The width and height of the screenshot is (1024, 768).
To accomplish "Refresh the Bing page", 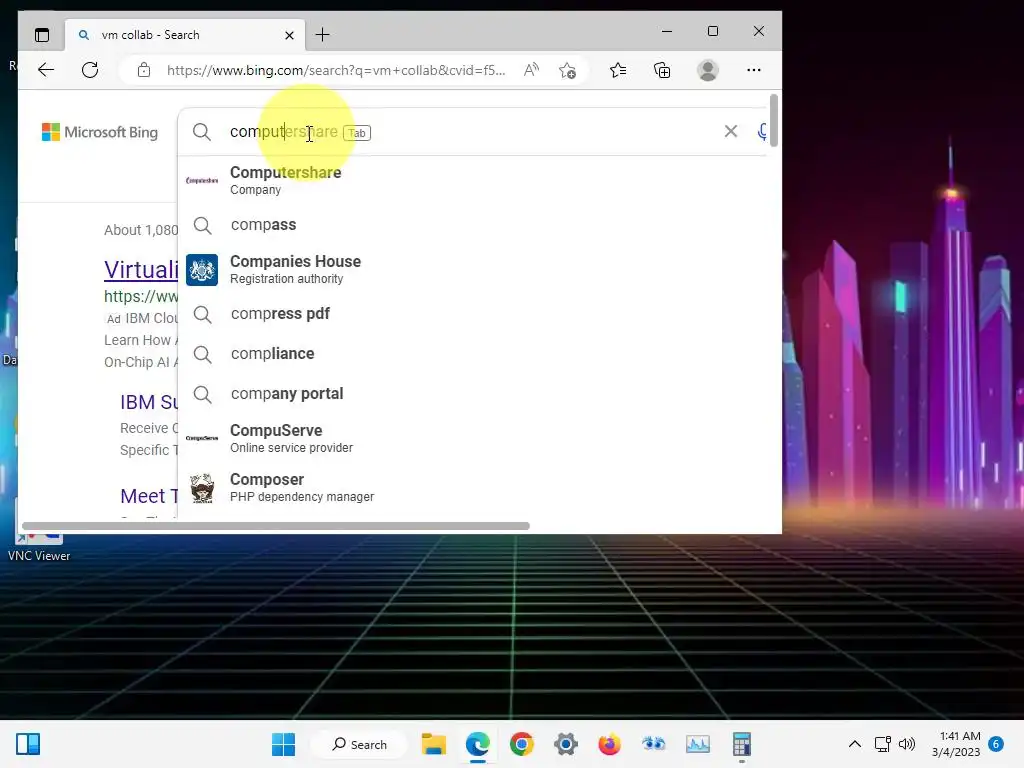I will click(90, 70).
